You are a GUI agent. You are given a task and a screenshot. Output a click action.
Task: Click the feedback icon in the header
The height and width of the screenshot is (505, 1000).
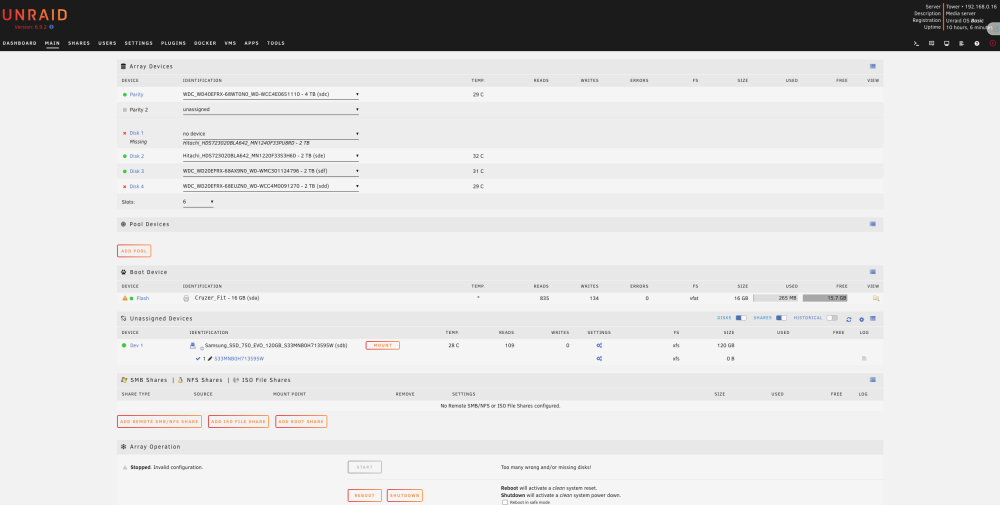pyautogui.click(x=932, y=43)
